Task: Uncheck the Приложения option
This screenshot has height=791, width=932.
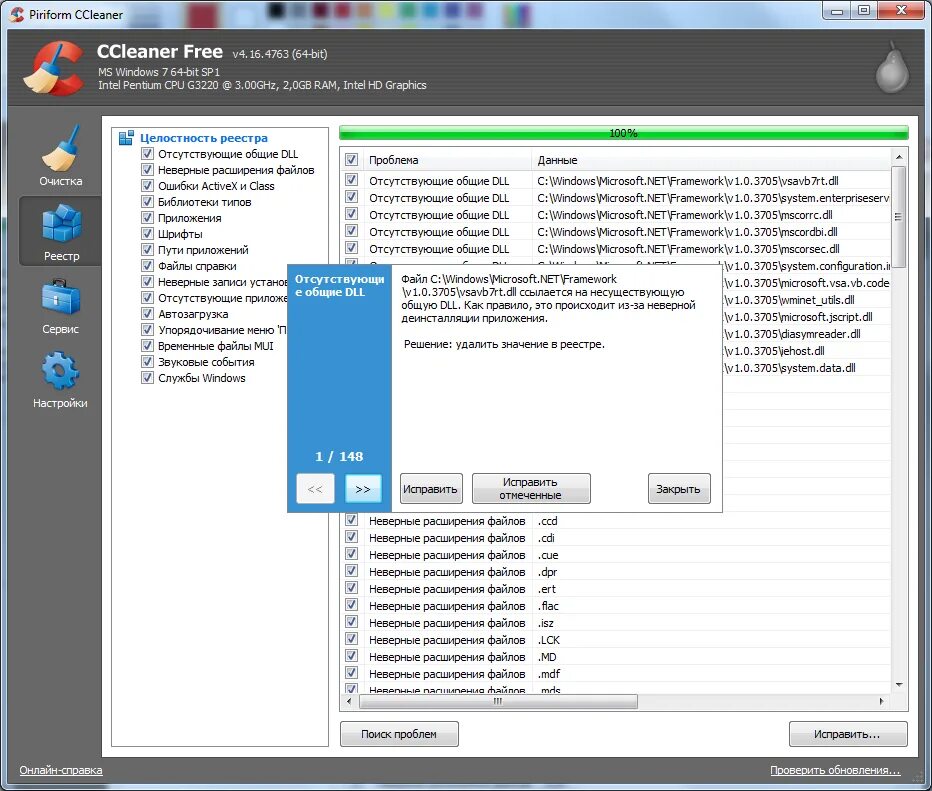Action: coord(147,218)
